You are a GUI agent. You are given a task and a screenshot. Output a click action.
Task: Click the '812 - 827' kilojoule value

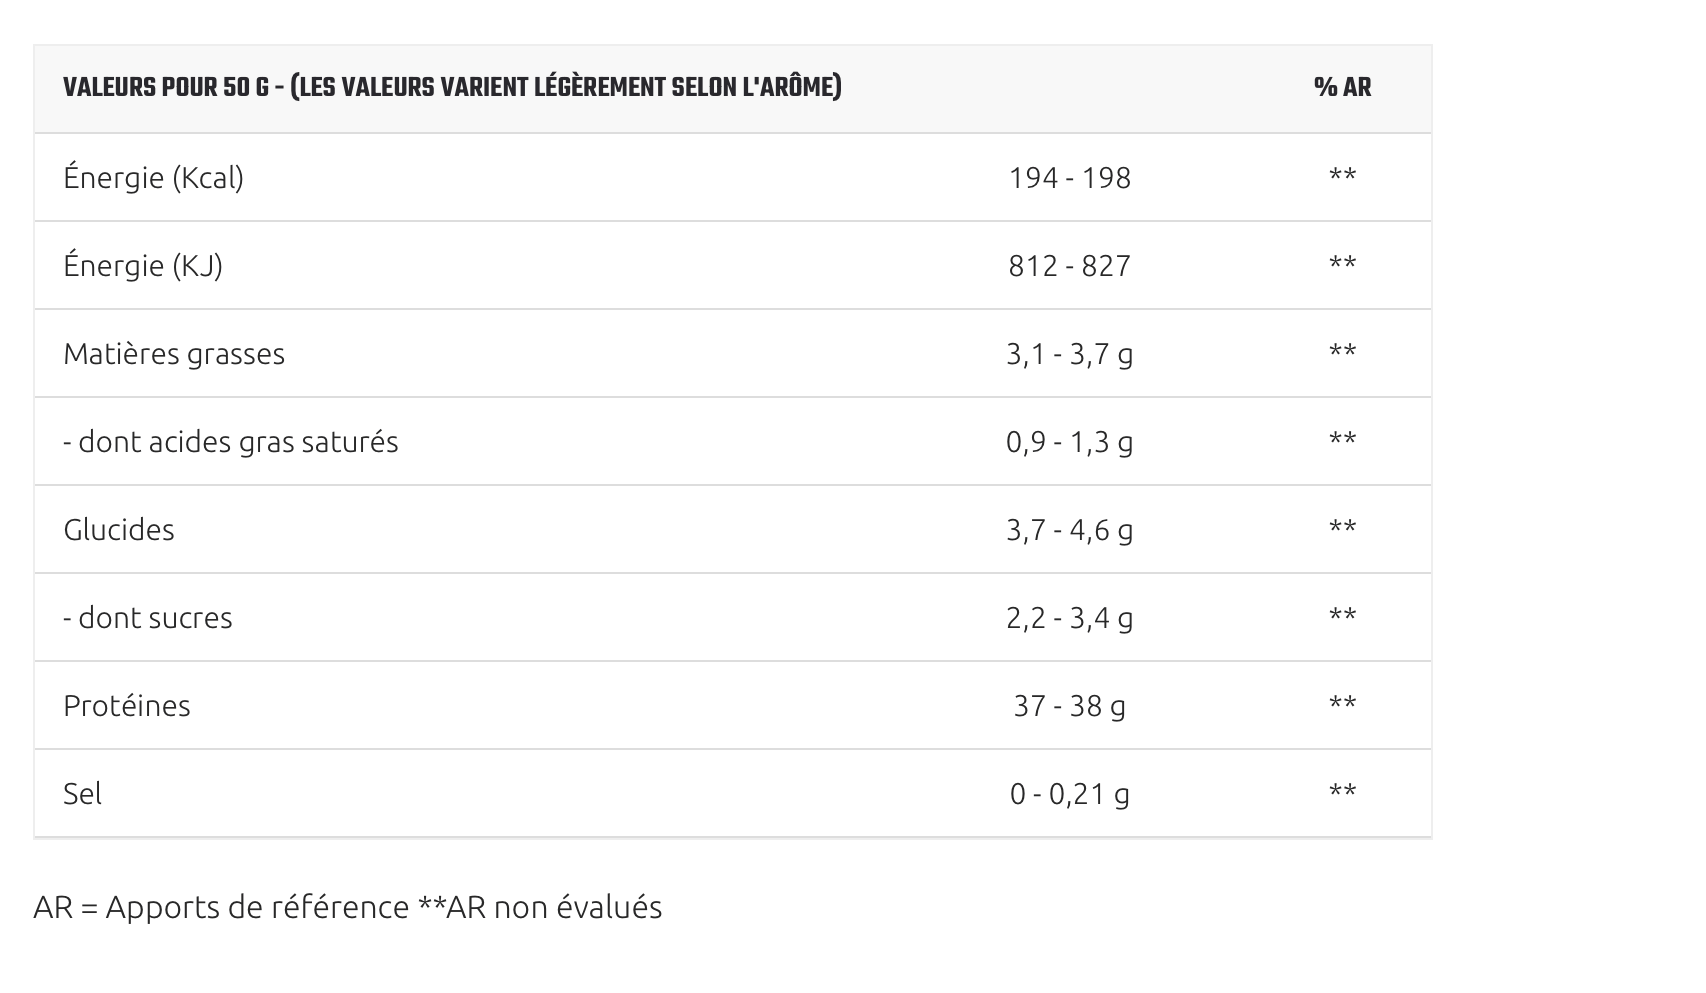point(1069,266)
